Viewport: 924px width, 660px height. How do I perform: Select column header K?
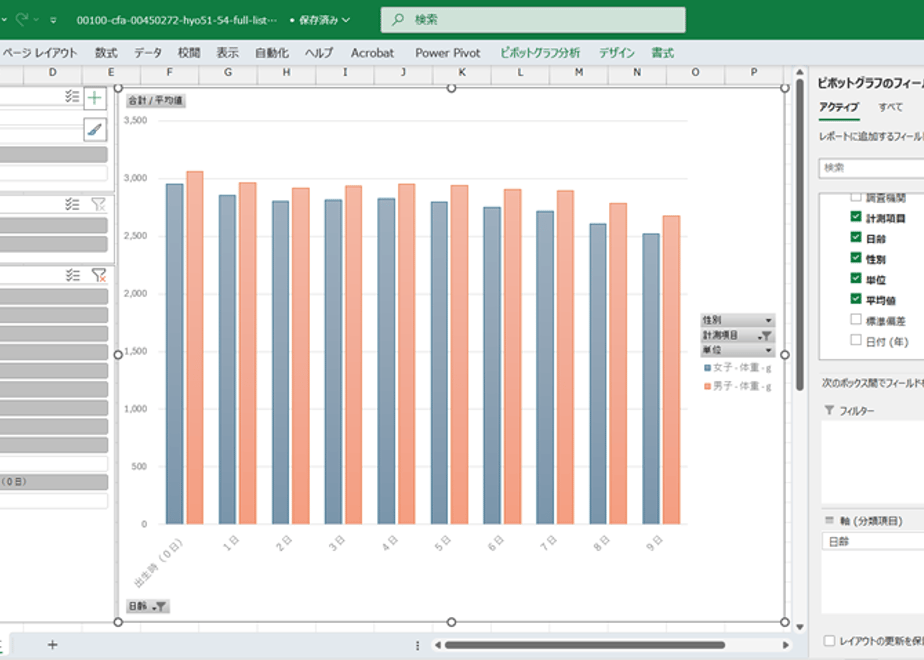[x=462, y=72]
